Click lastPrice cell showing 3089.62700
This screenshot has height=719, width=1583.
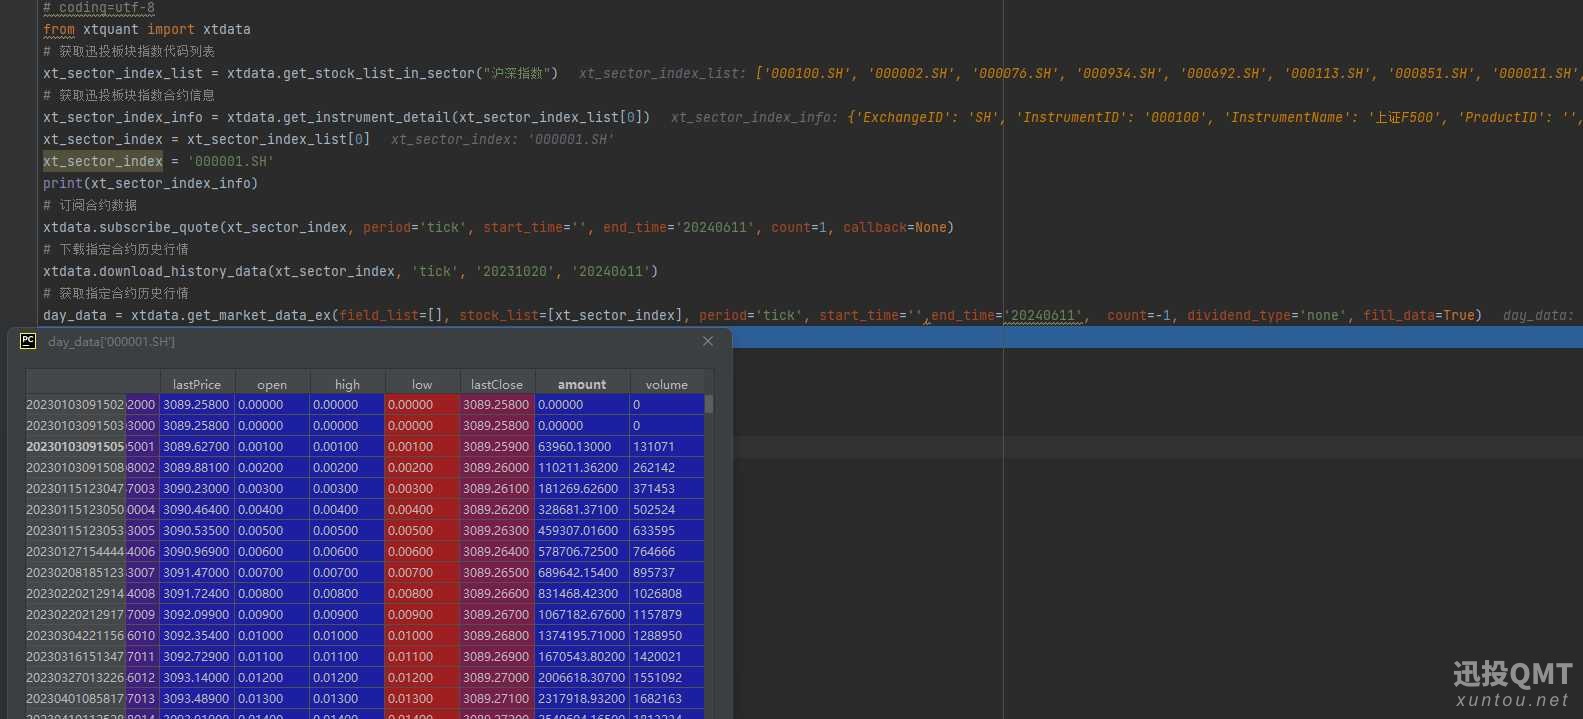pos(196,447)
